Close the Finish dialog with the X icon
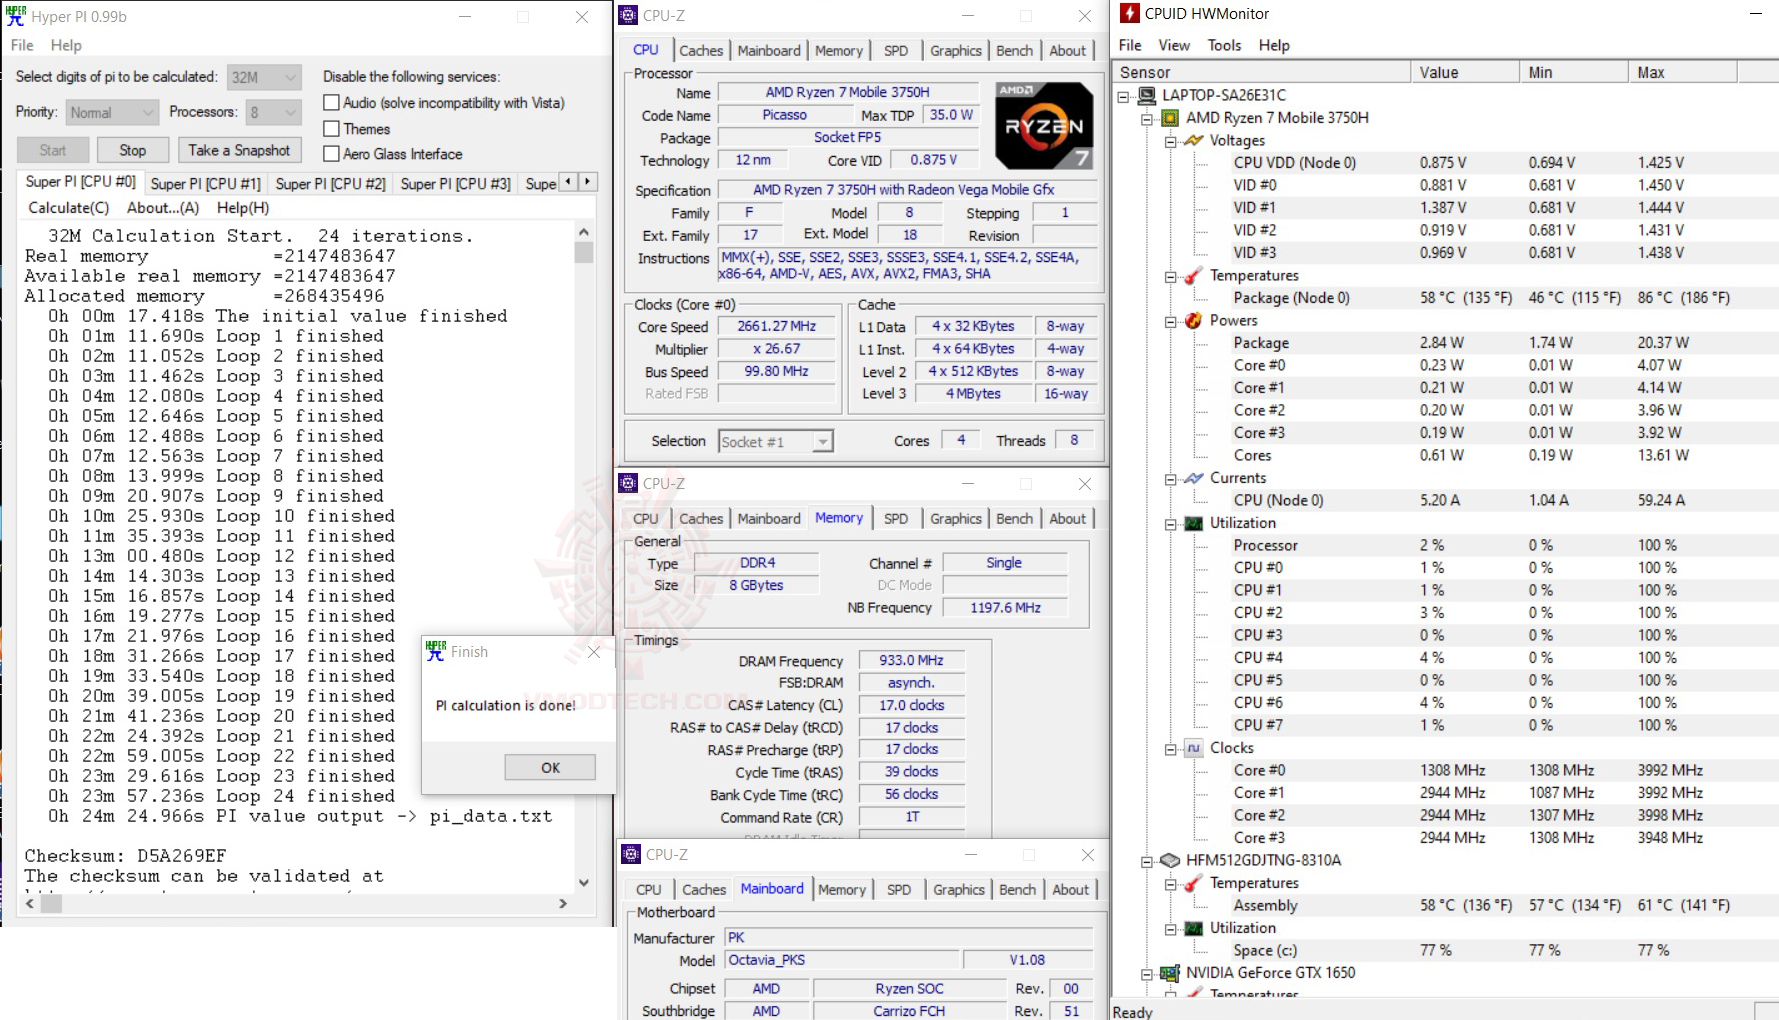This screenshot has width=1779, height=1020. coord(594,652)
